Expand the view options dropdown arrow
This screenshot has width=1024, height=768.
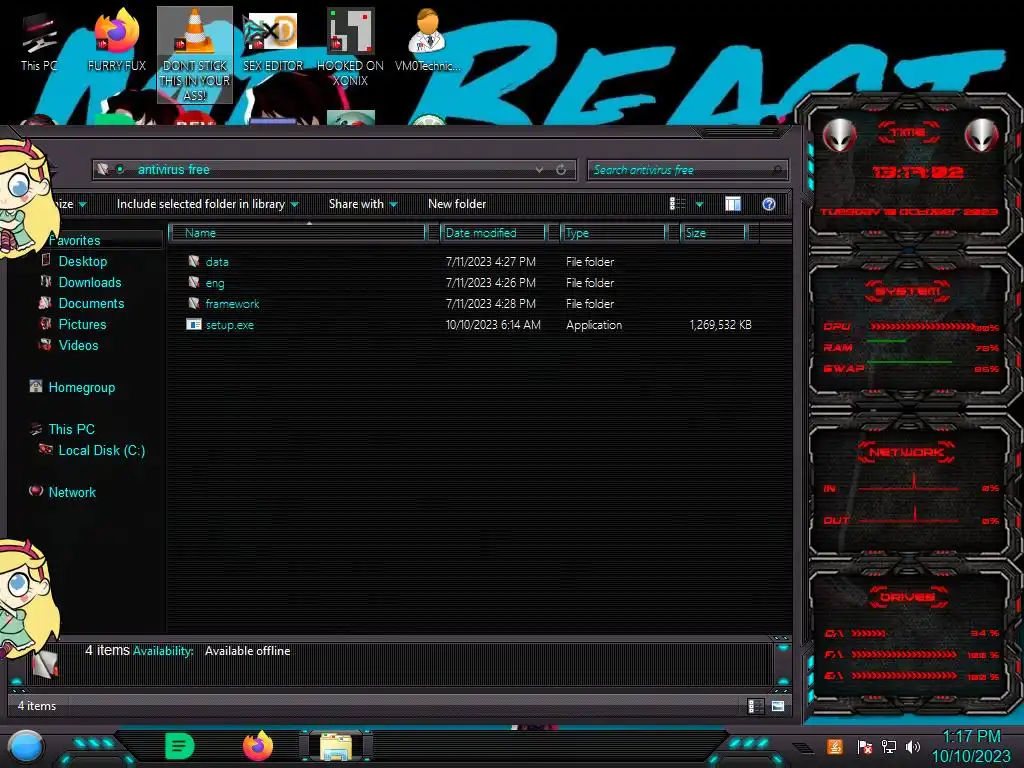coord(699,204)
